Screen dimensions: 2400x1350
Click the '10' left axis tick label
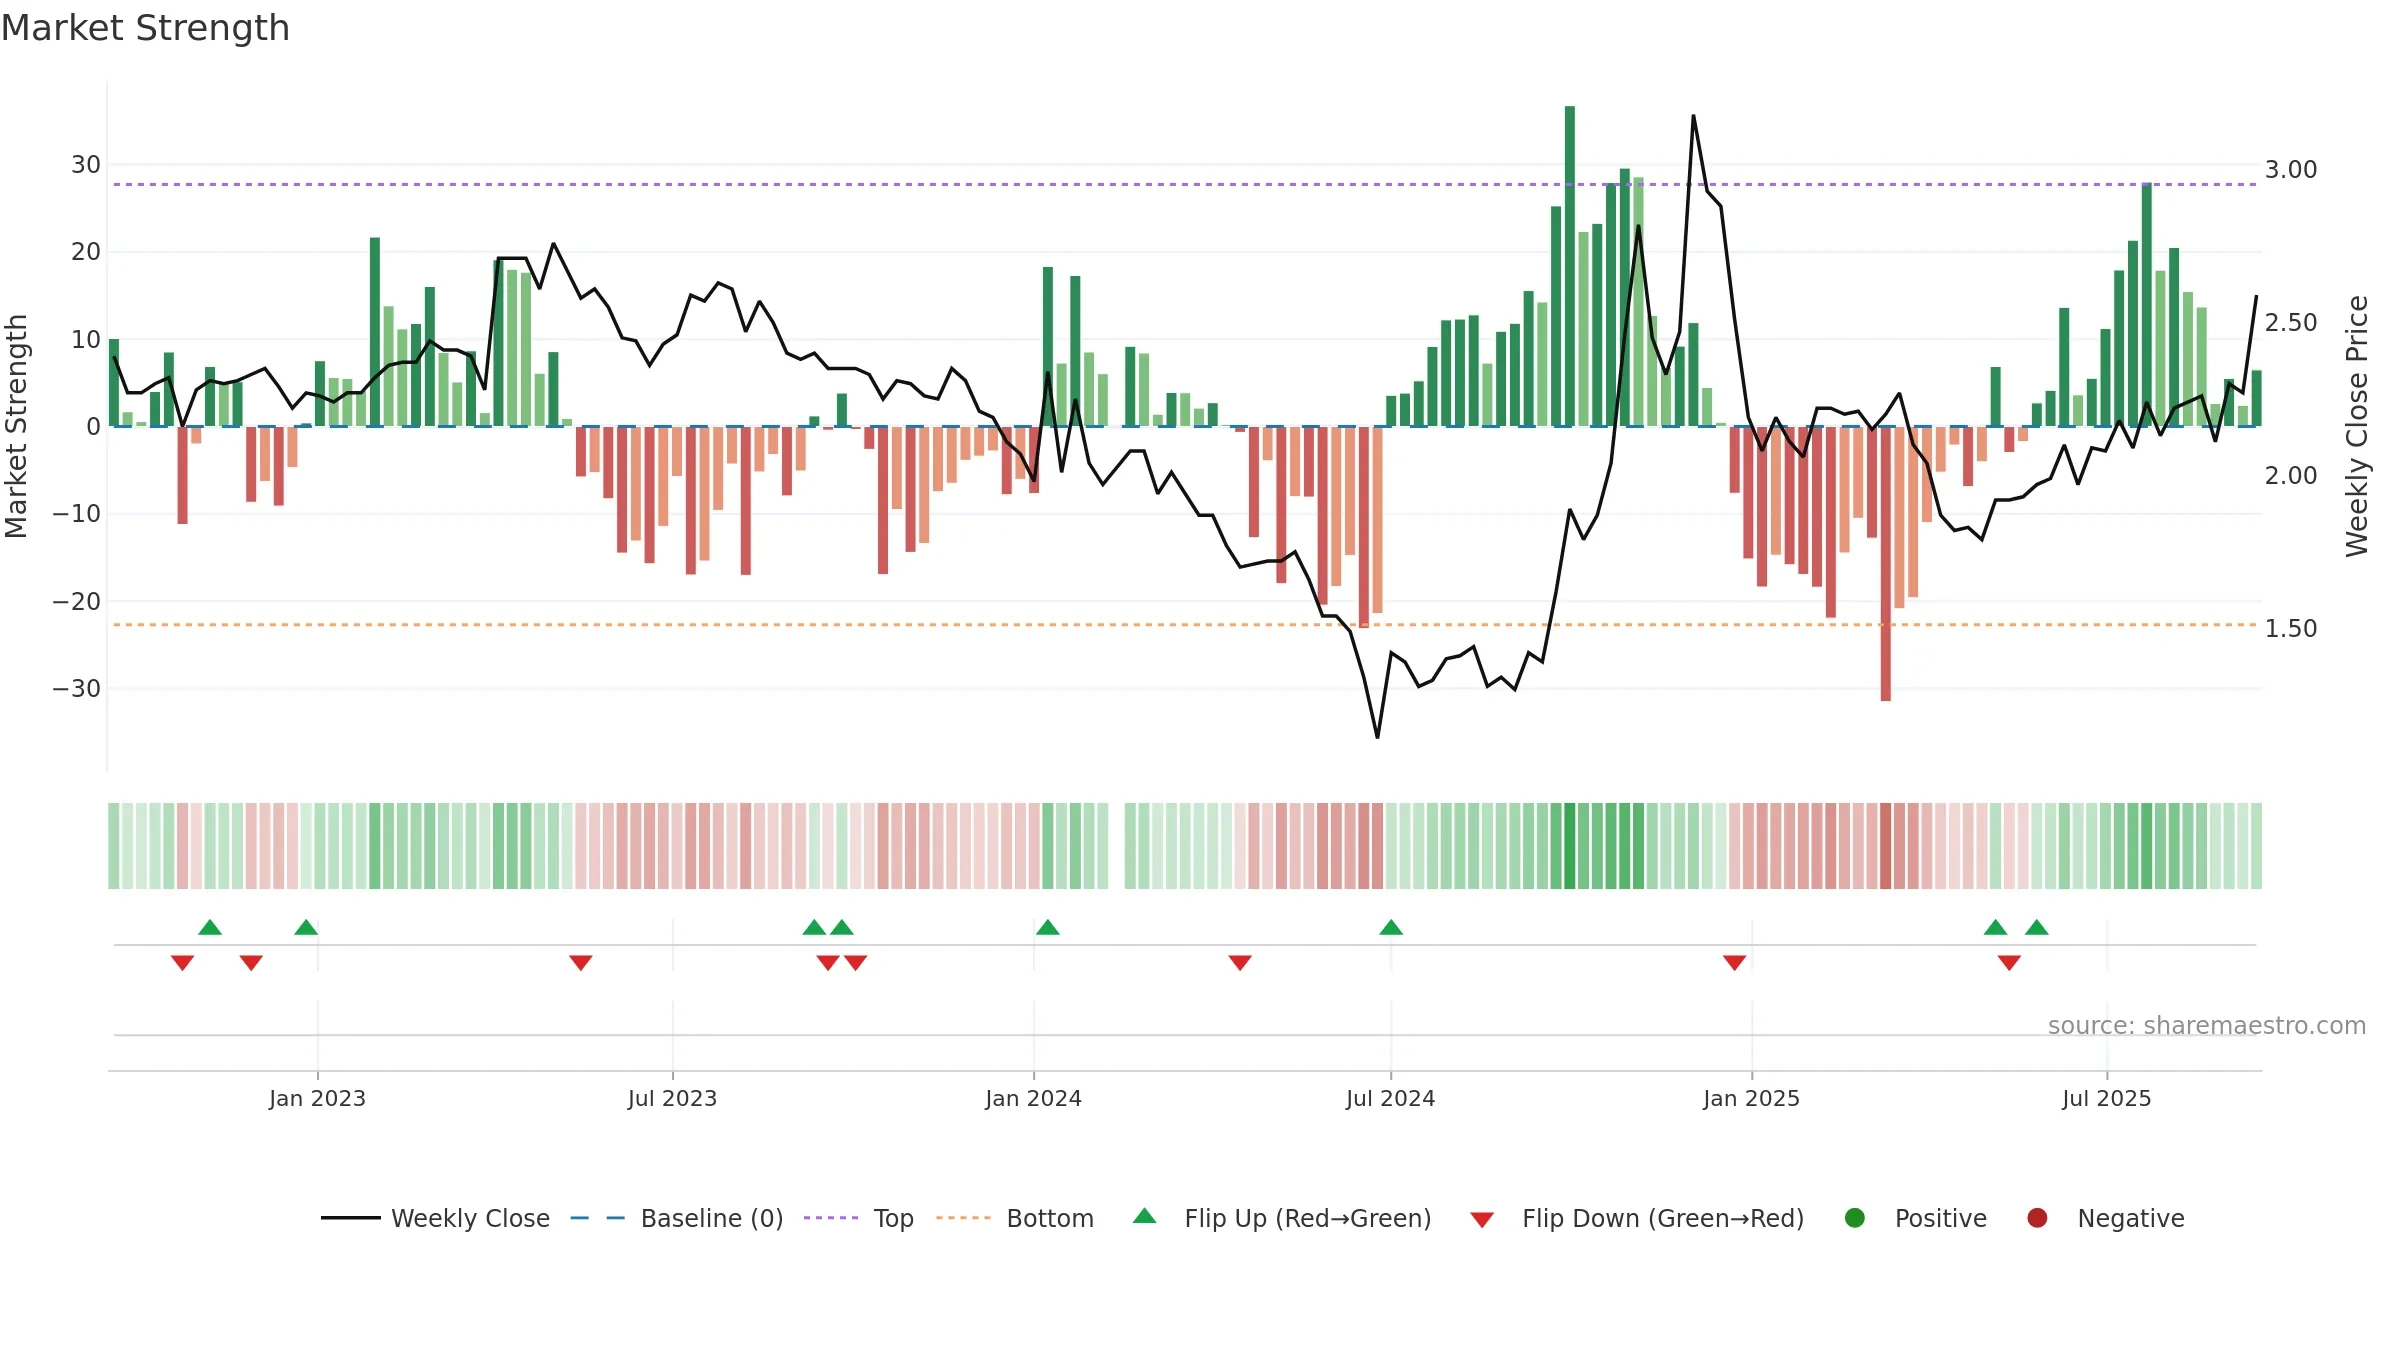coord(86,340)
